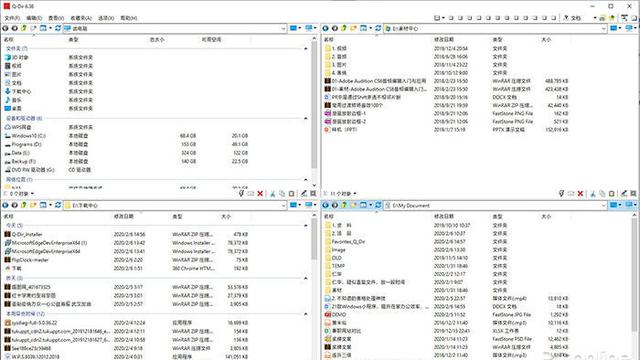Sort E:\课程中心 pane by 名称 column
Image resolution: width=640 pixels, height=360 pixels.
(x=329, y=40)
